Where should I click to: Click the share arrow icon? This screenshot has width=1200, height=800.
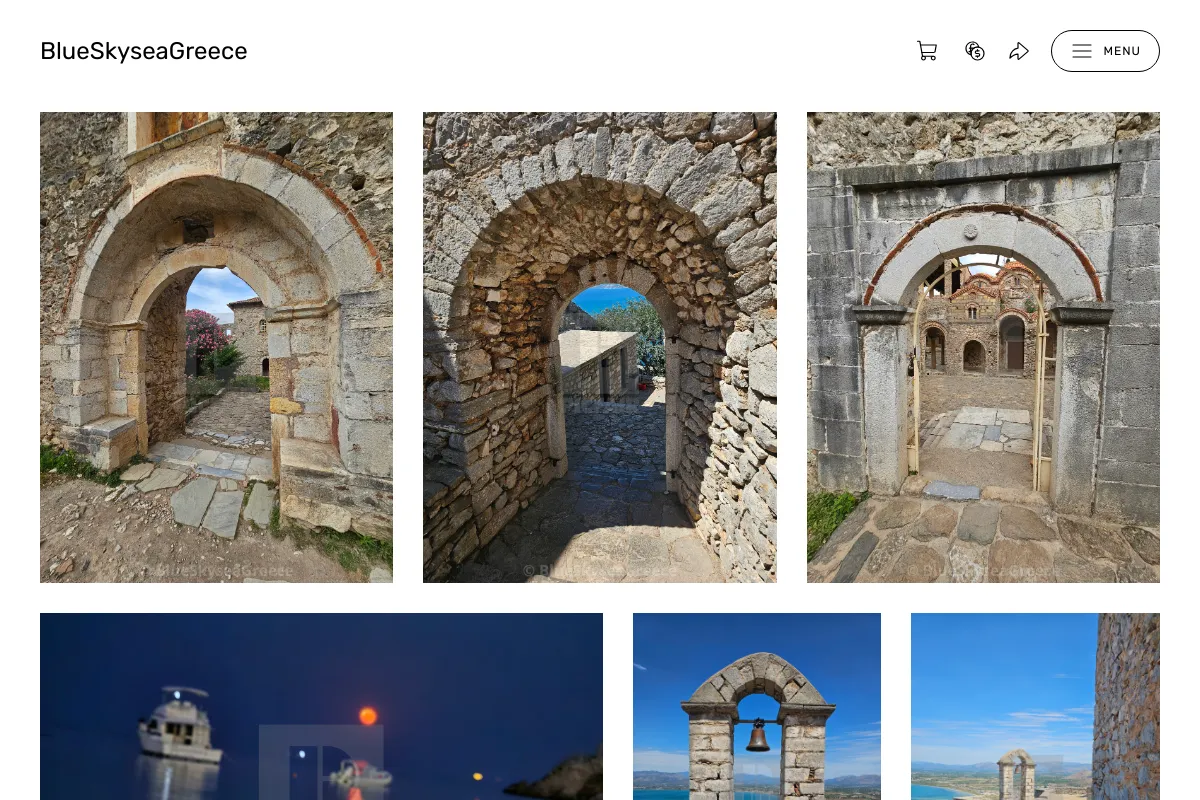pos(1019,51)
